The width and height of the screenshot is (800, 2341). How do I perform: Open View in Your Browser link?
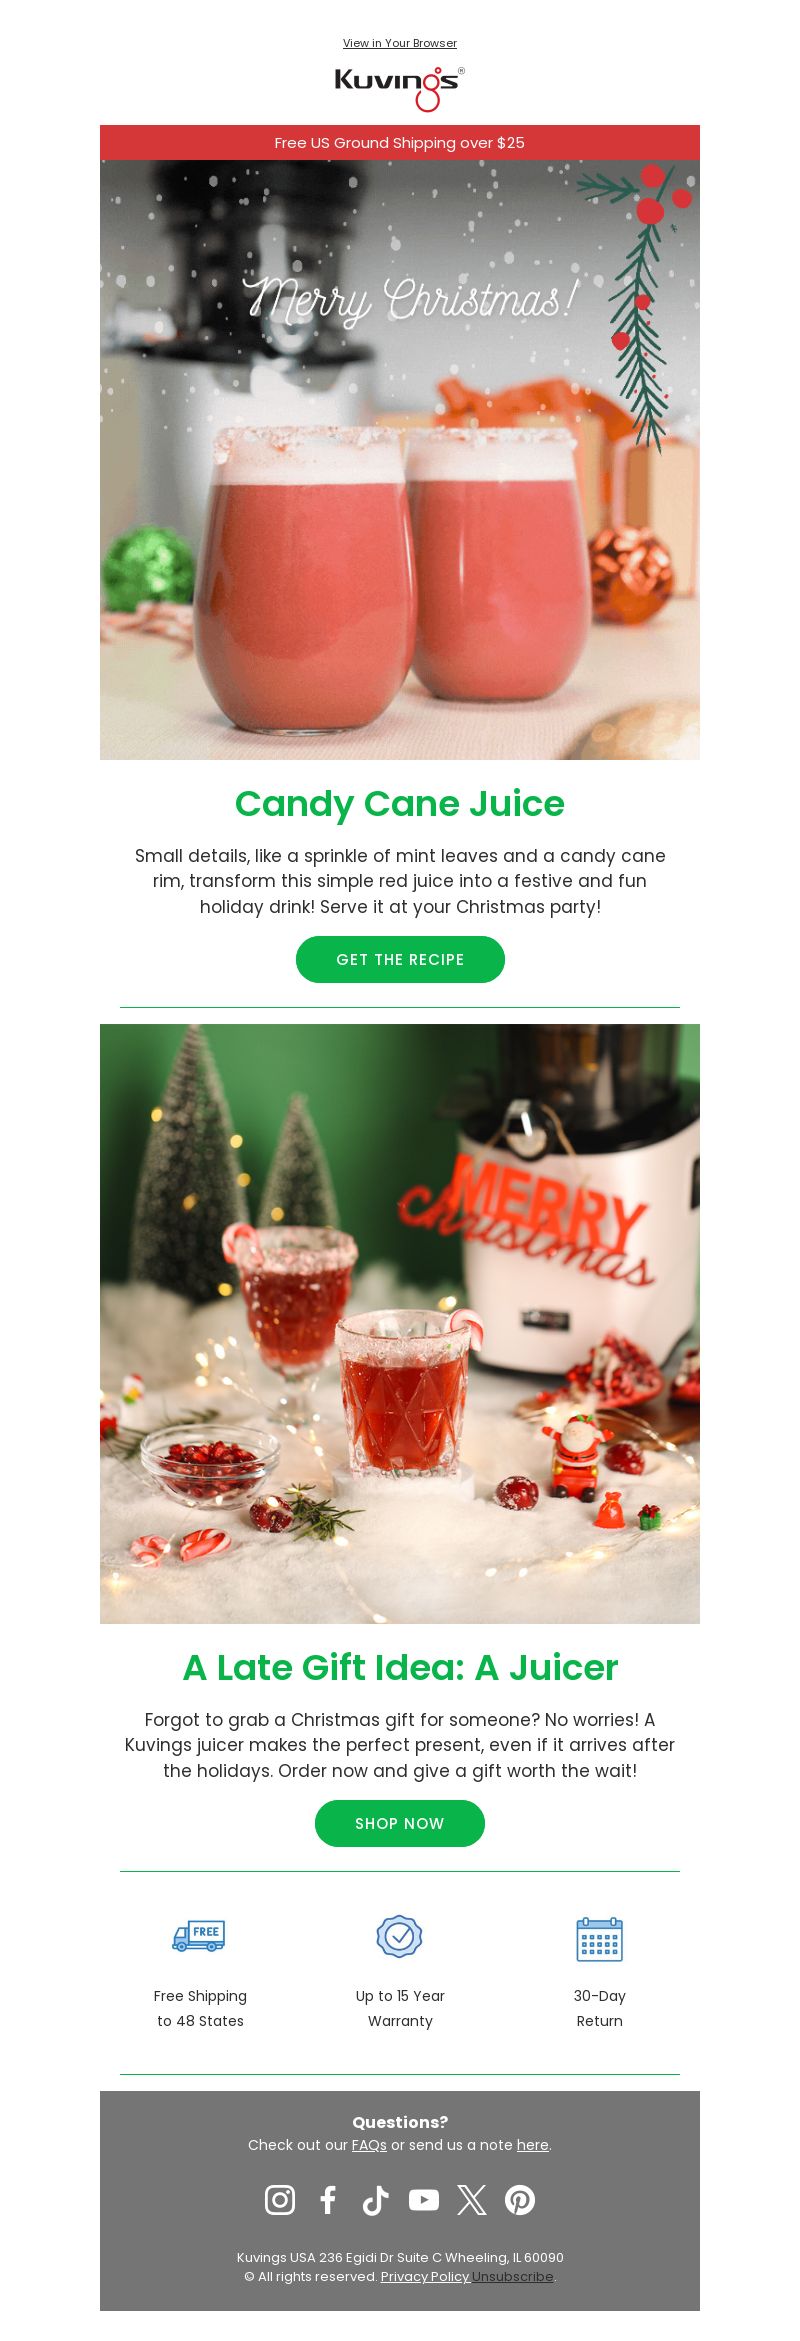[x=400, y=43]
